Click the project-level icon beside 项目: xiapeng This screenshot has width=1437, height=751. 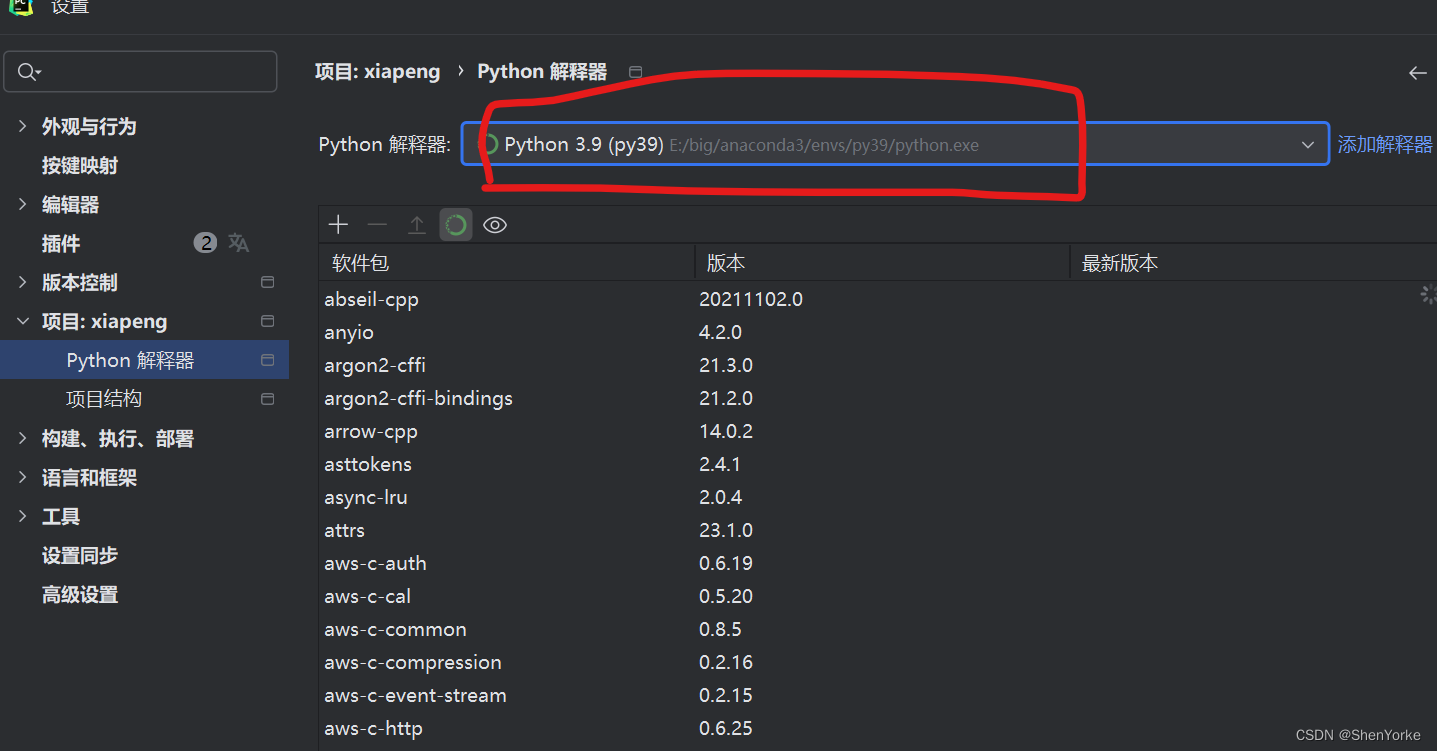pyautogui.click(x=268, y=321)
